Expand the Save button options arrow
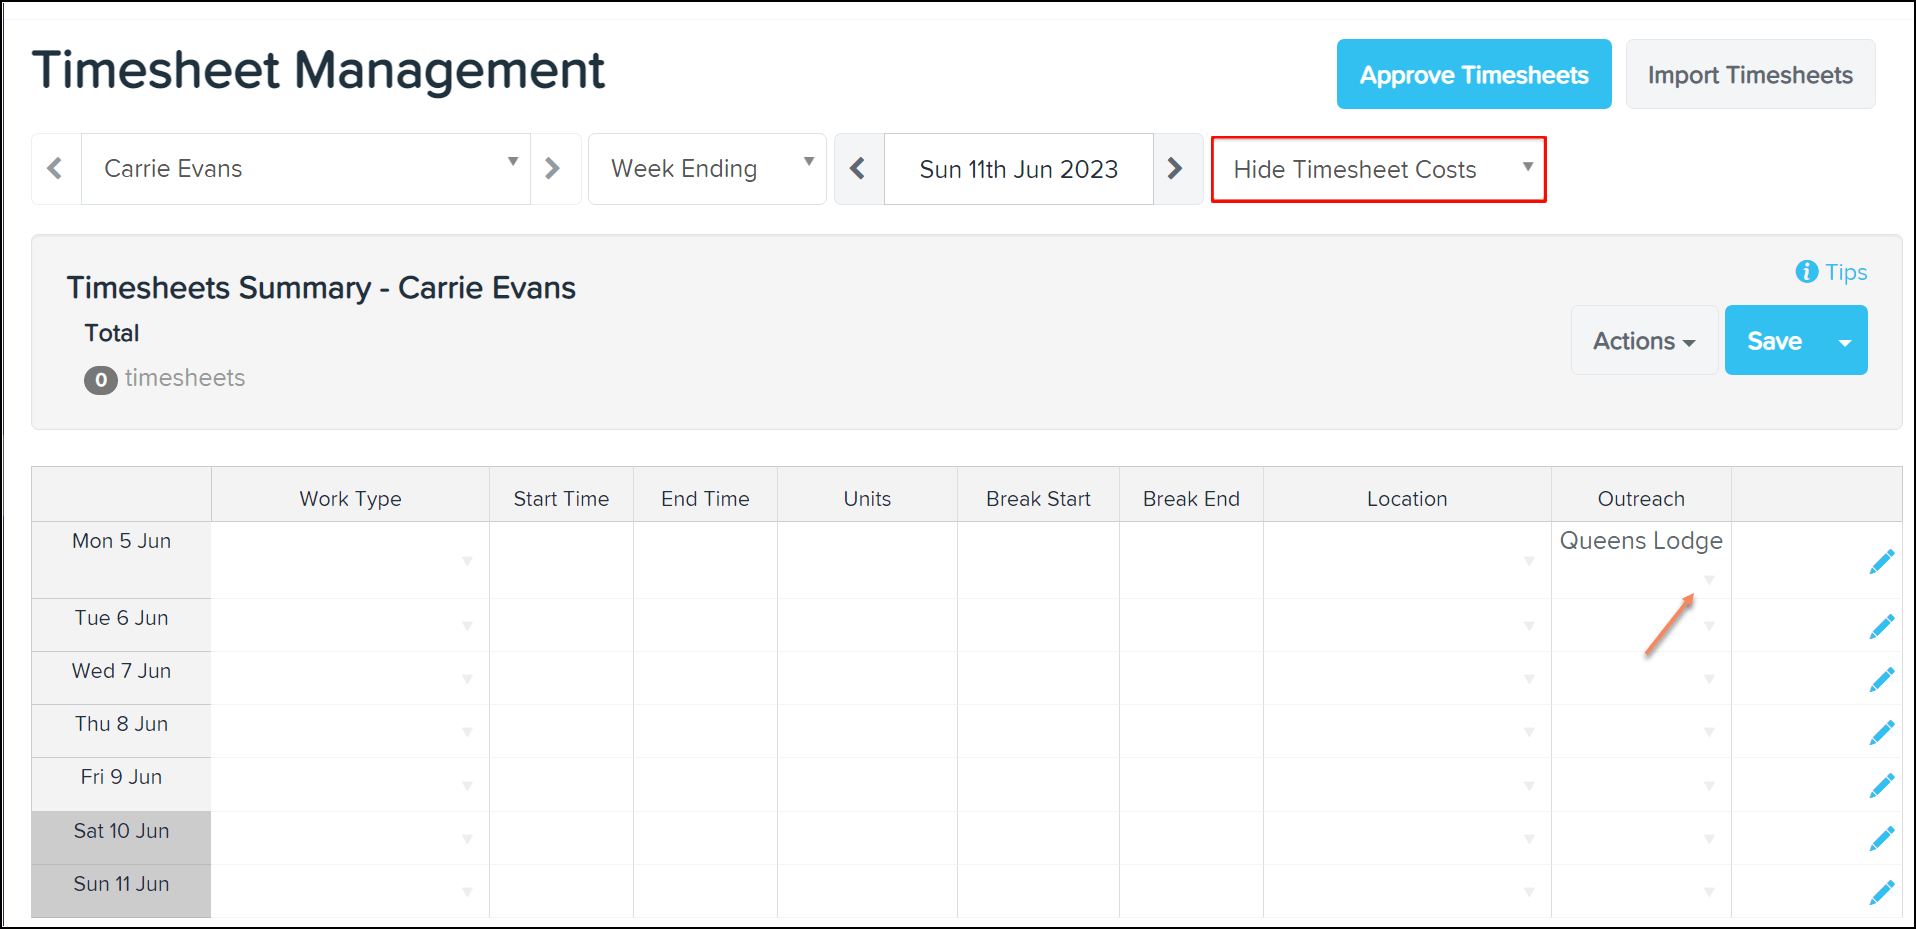The height and width of the screenshot is (929, 1916). pyautogui.click(x=1845, y=340)
